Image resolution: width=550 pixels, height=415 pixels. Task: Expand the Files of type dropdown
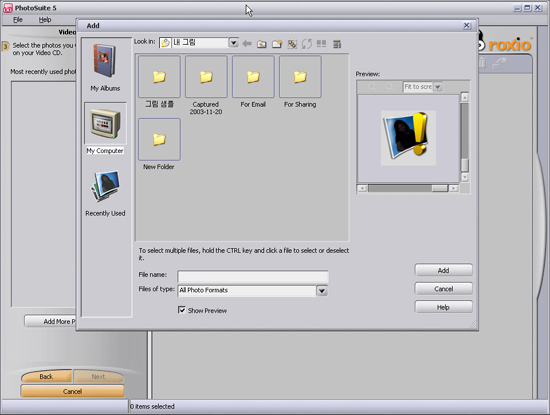(322, 291)
